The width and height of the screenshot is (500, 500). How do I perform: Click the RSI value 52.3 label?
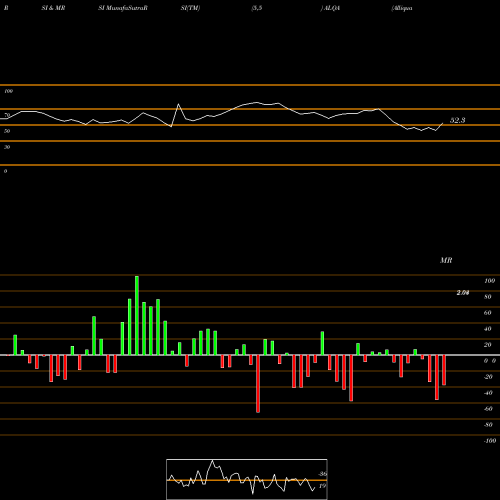click(457, 120)
